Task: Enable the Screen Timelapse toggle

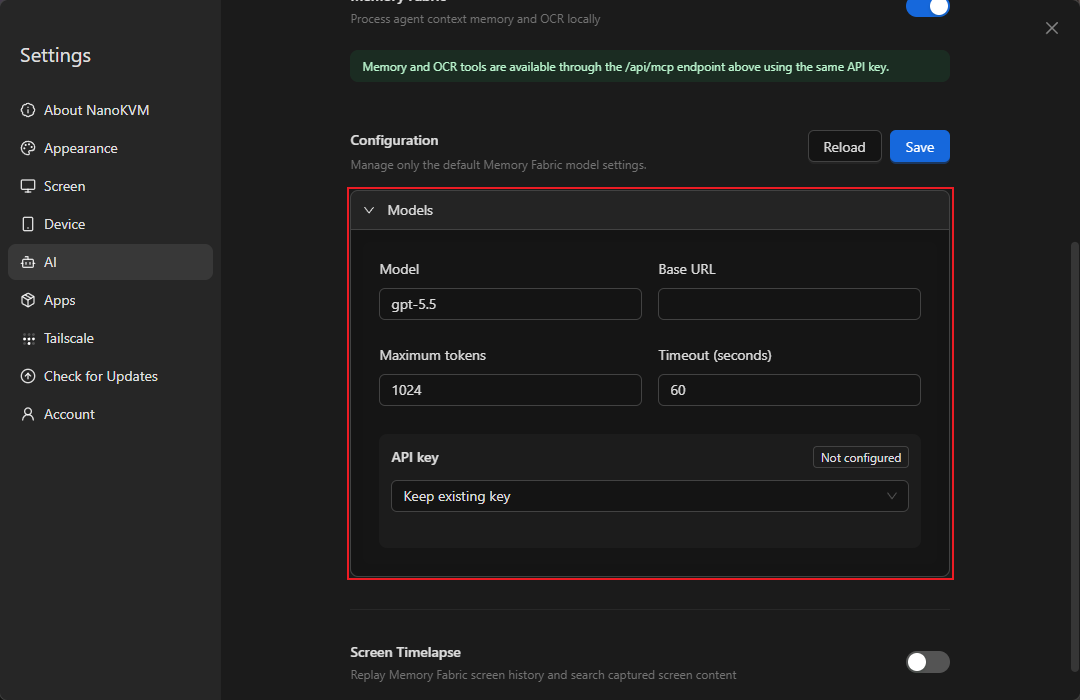Action: coord(928,662)
